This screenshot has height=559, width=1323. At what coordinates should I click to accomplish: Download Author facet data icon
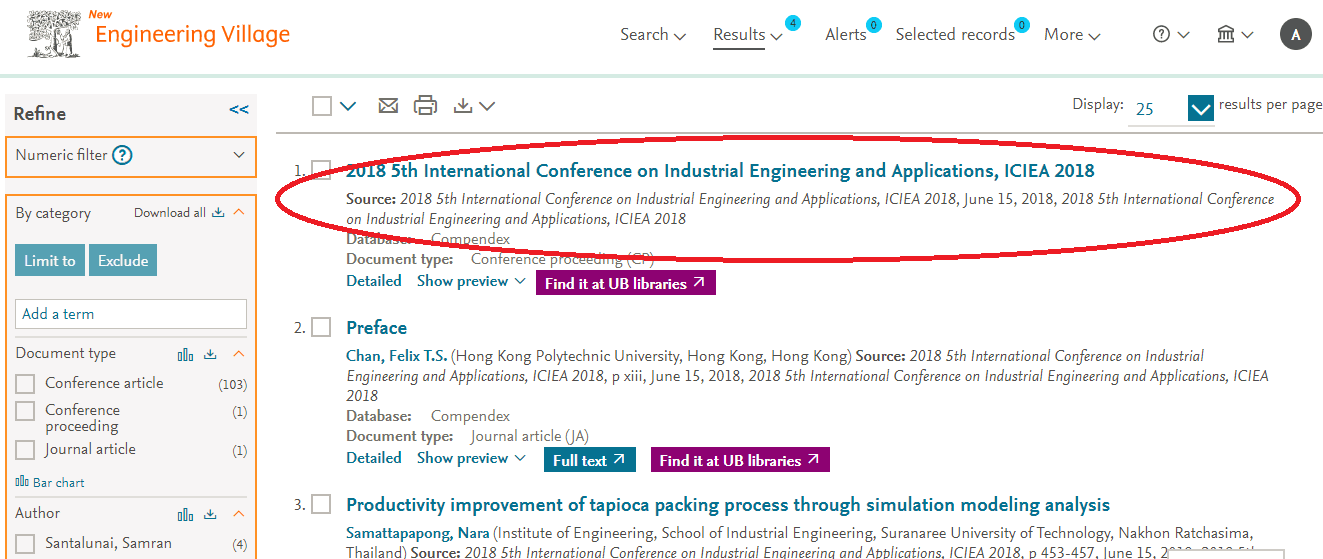[211, 514]
